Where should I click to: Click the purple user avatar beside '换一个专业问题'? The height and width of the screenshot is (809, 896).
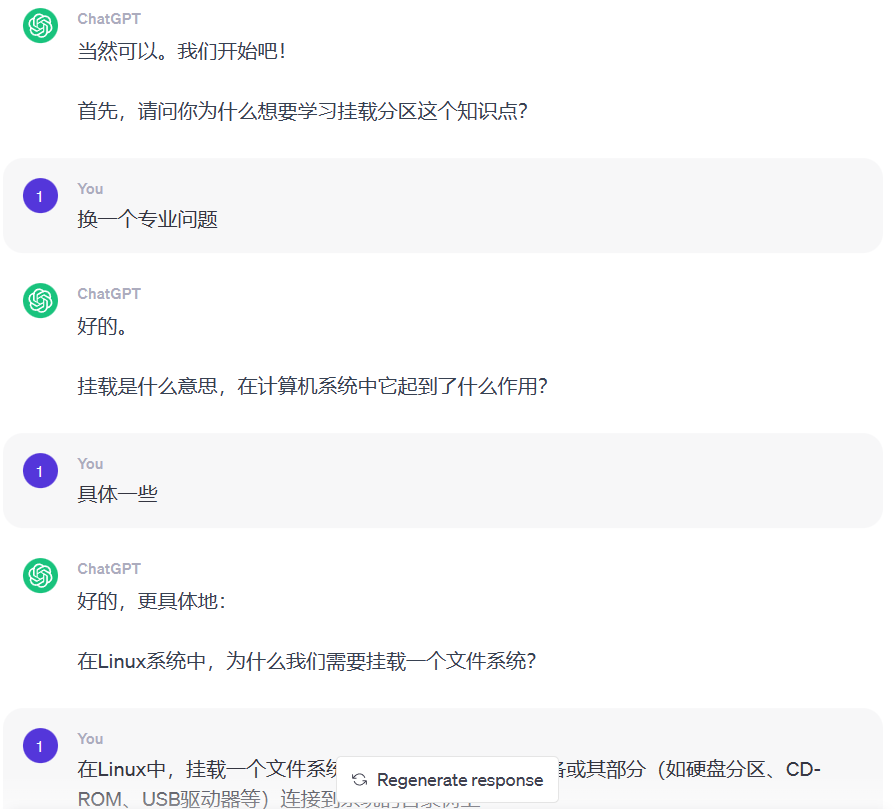pyautogui.click(x=40, y=195)
